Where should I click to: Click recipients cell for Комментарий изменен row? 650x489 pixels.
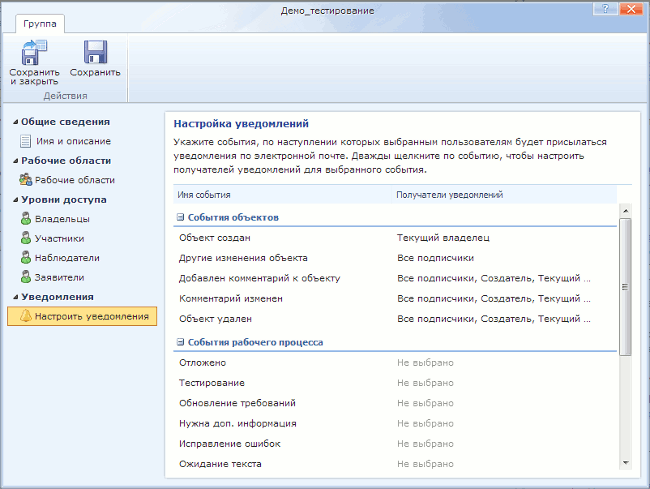pyautogui.click(x=494, y=299)
